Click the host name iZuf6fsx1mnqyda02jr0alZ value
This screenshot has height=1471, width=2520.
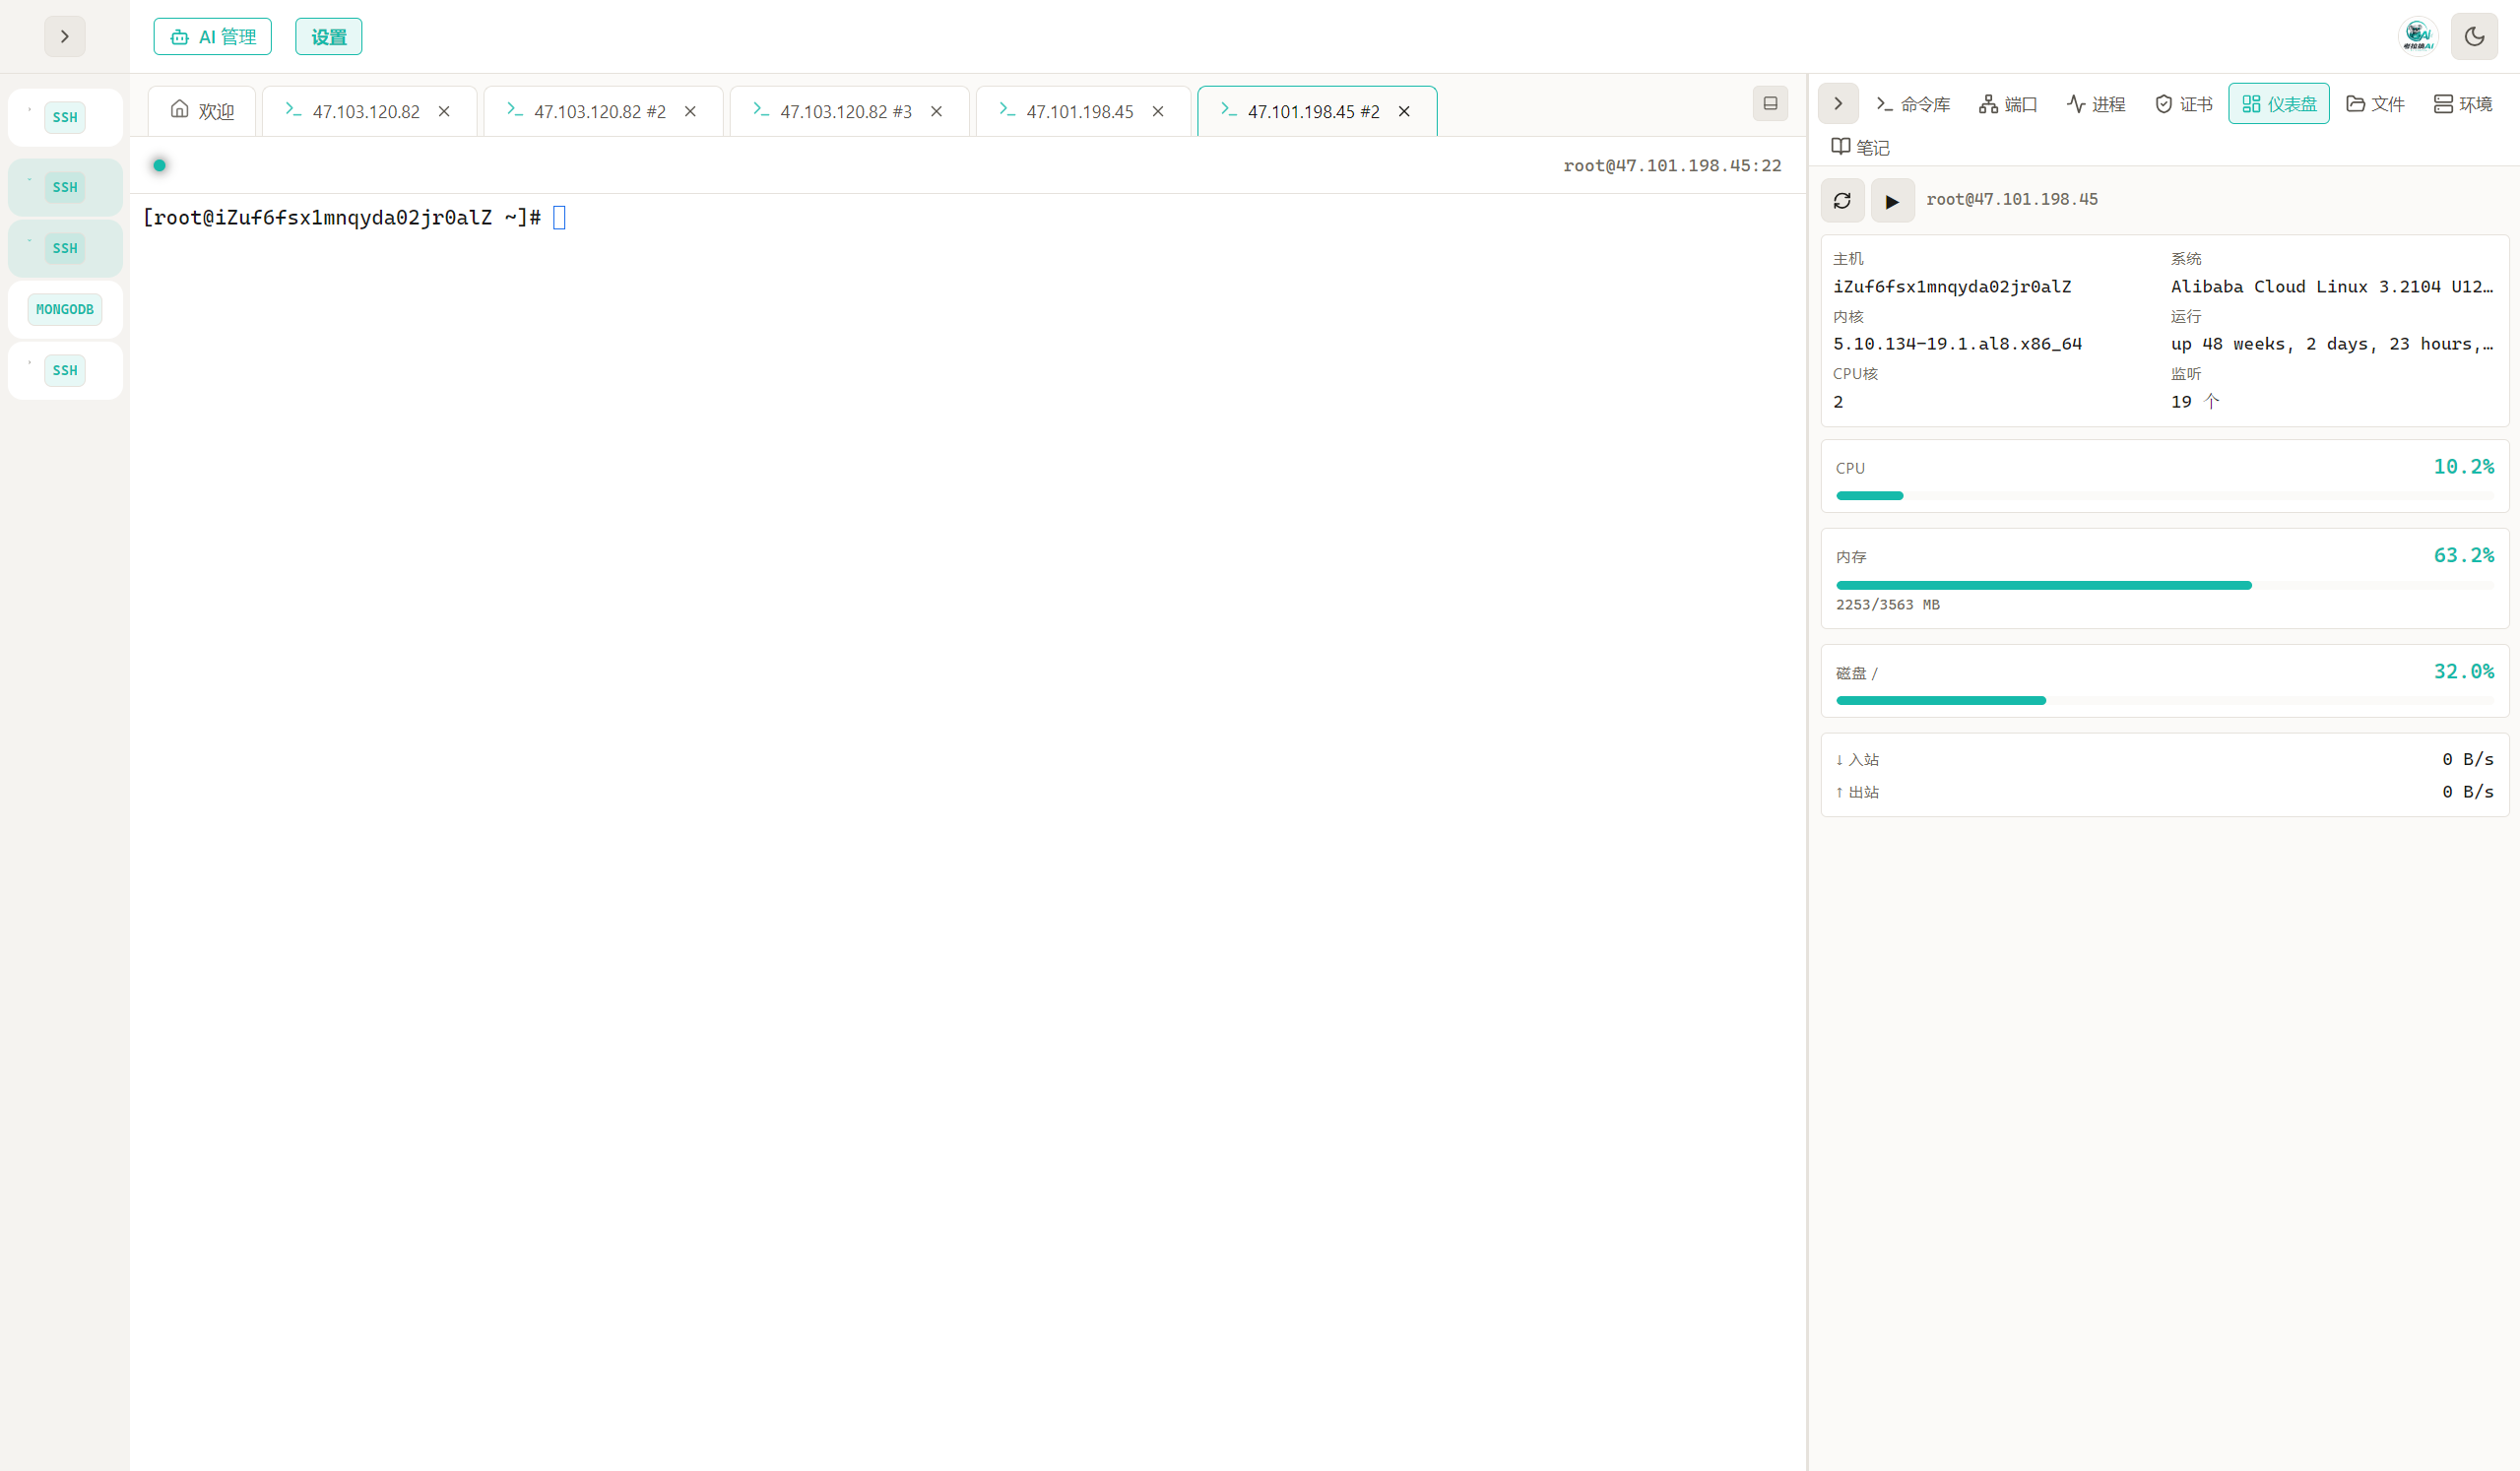pos(1952,287)
